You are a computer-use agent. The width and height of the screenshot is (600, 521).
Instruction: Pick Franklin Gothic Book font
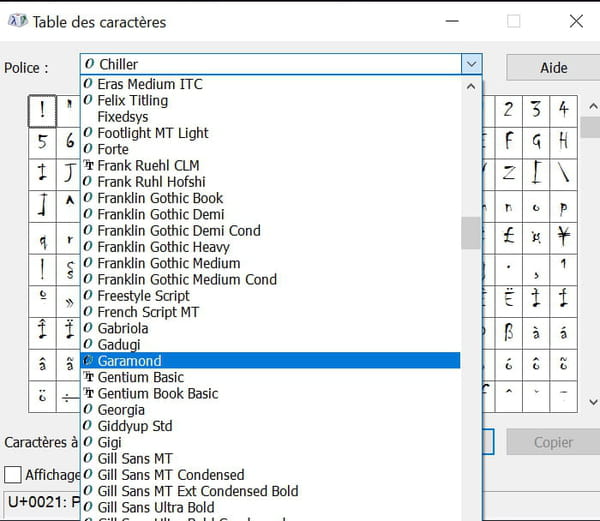pyautogui.click(x=270, y=198)
